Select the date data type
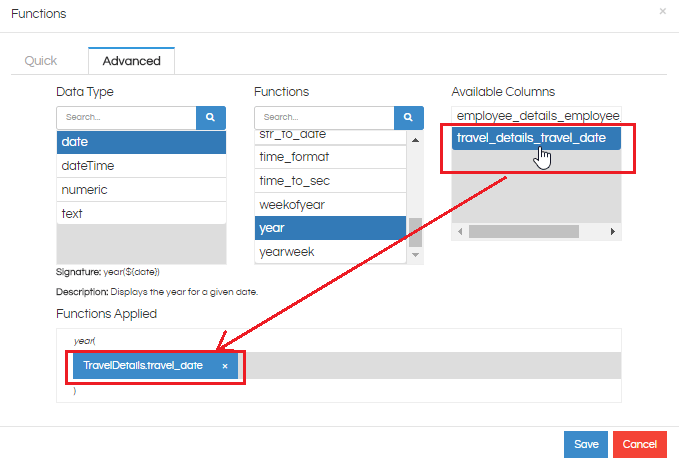679x461 pixels. point(141,142)
